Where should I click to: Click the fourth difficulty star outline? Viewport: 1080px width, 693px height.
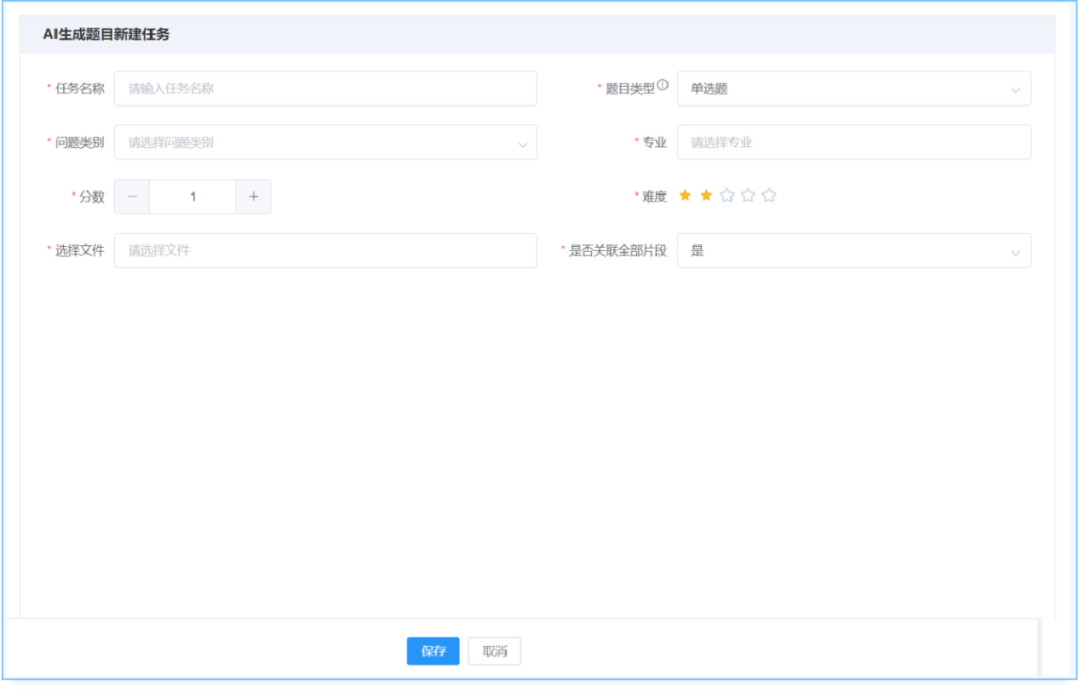pos(748,196)
